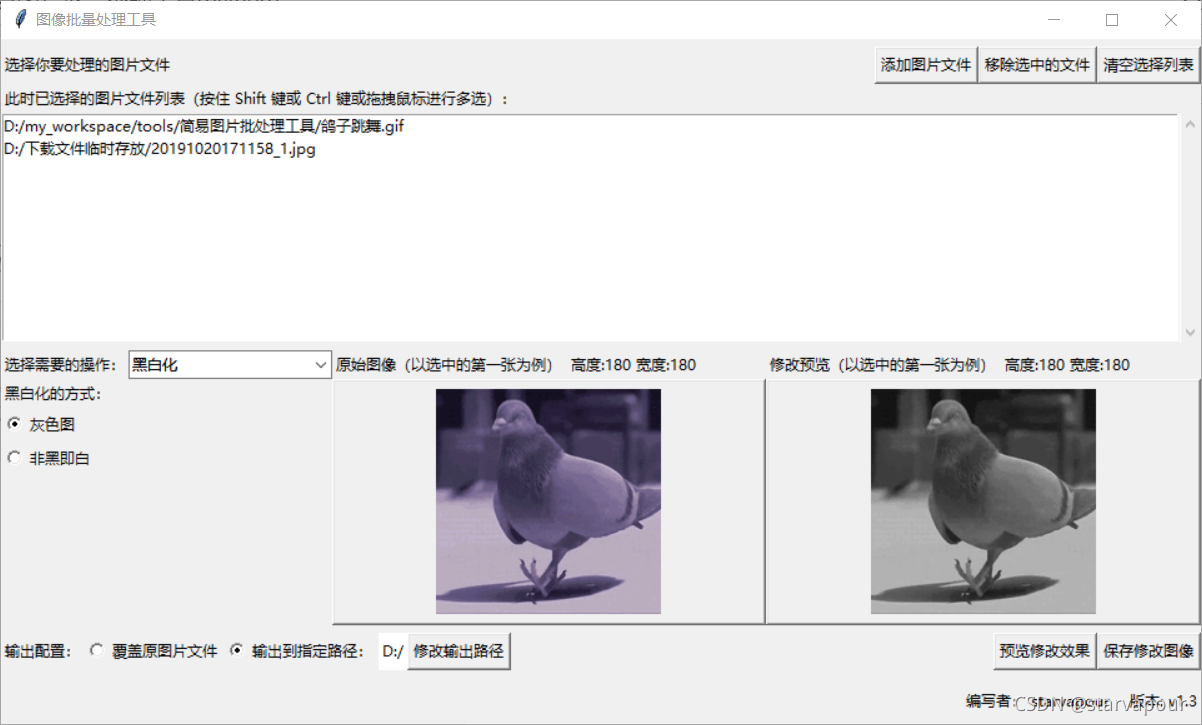Click the 移除选中的文件 button

[x=1037, y=64]
